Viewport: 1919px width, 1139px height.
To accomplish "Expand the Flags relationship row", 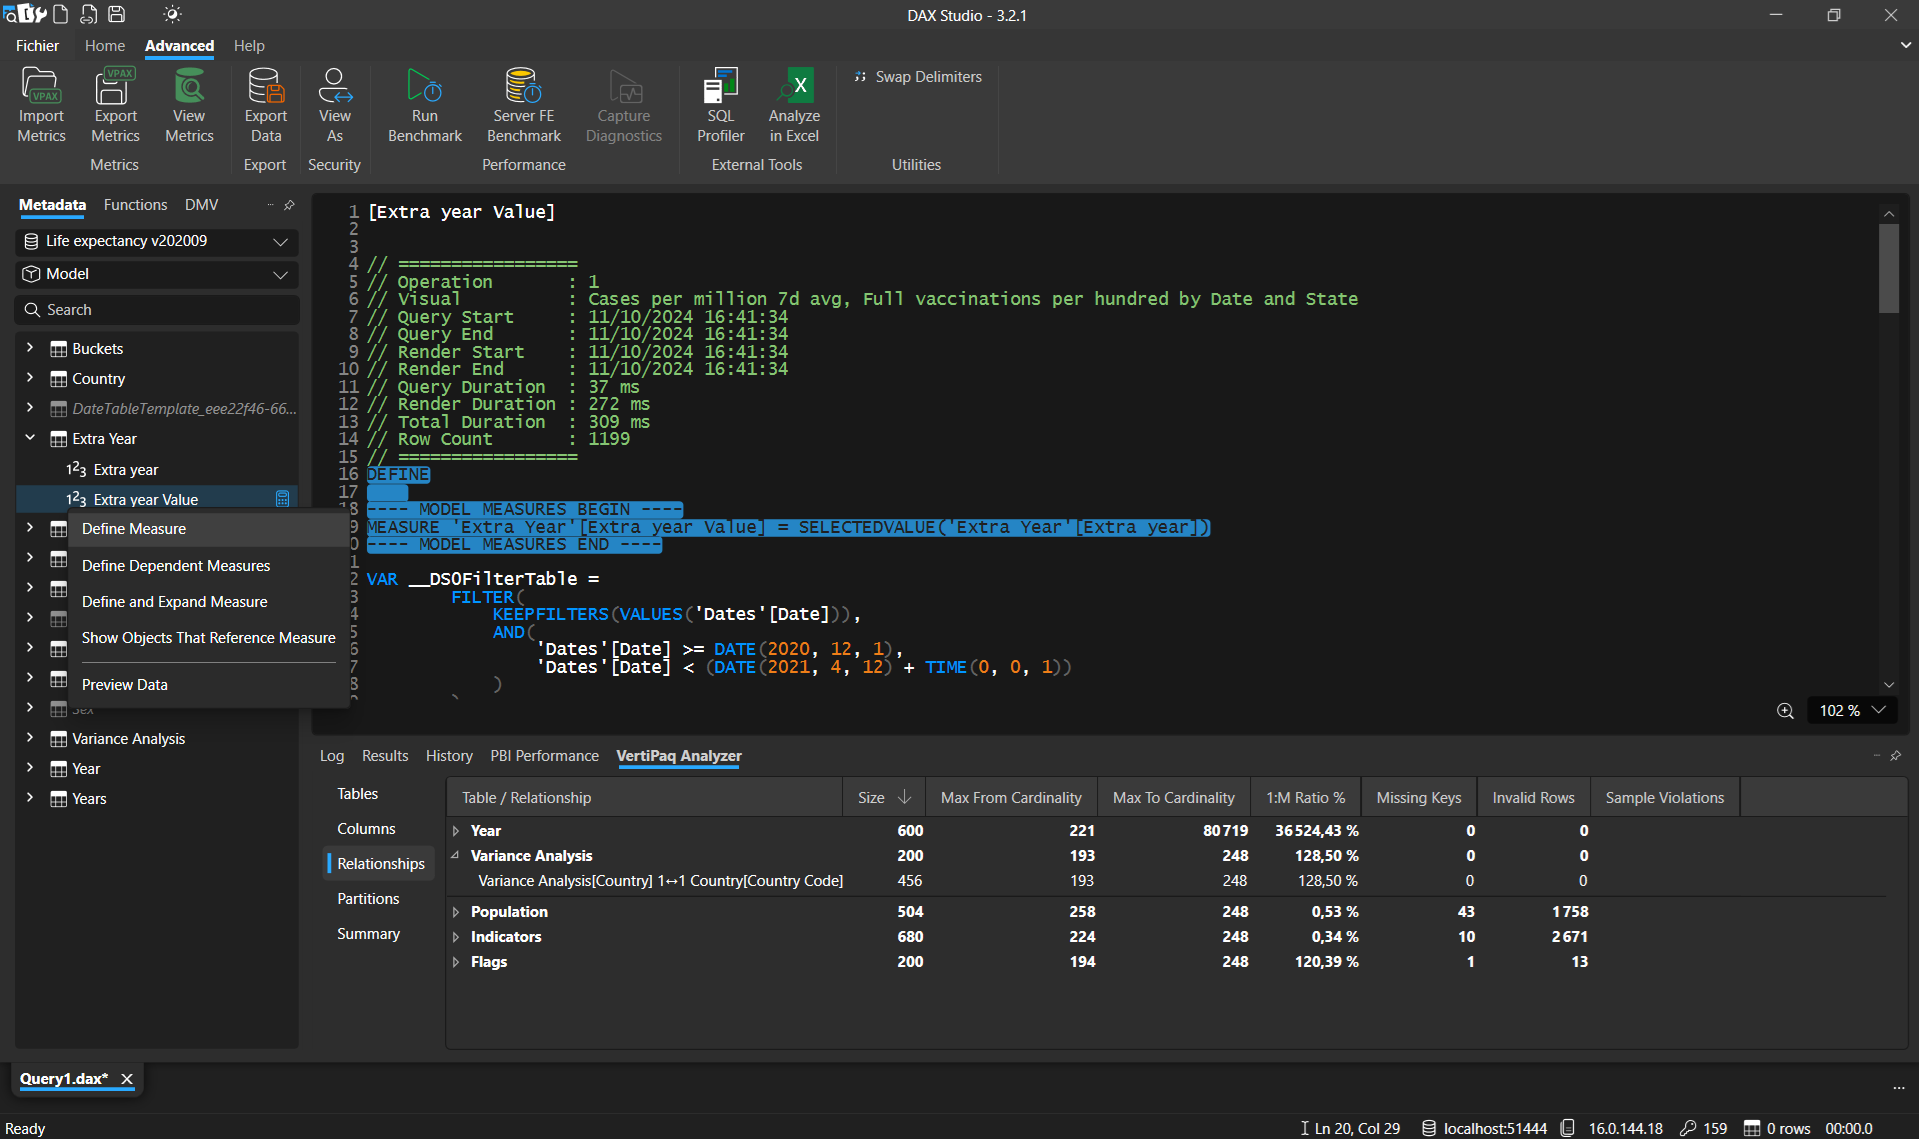I will (x=456, y=962).
